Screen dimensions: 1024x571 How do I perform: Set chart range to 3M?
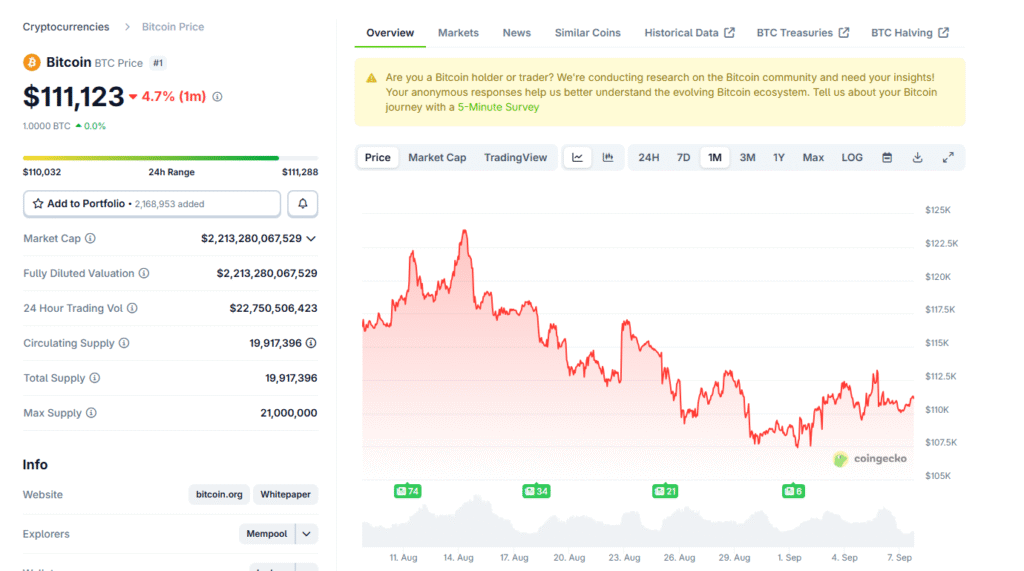tap(747, 157)
